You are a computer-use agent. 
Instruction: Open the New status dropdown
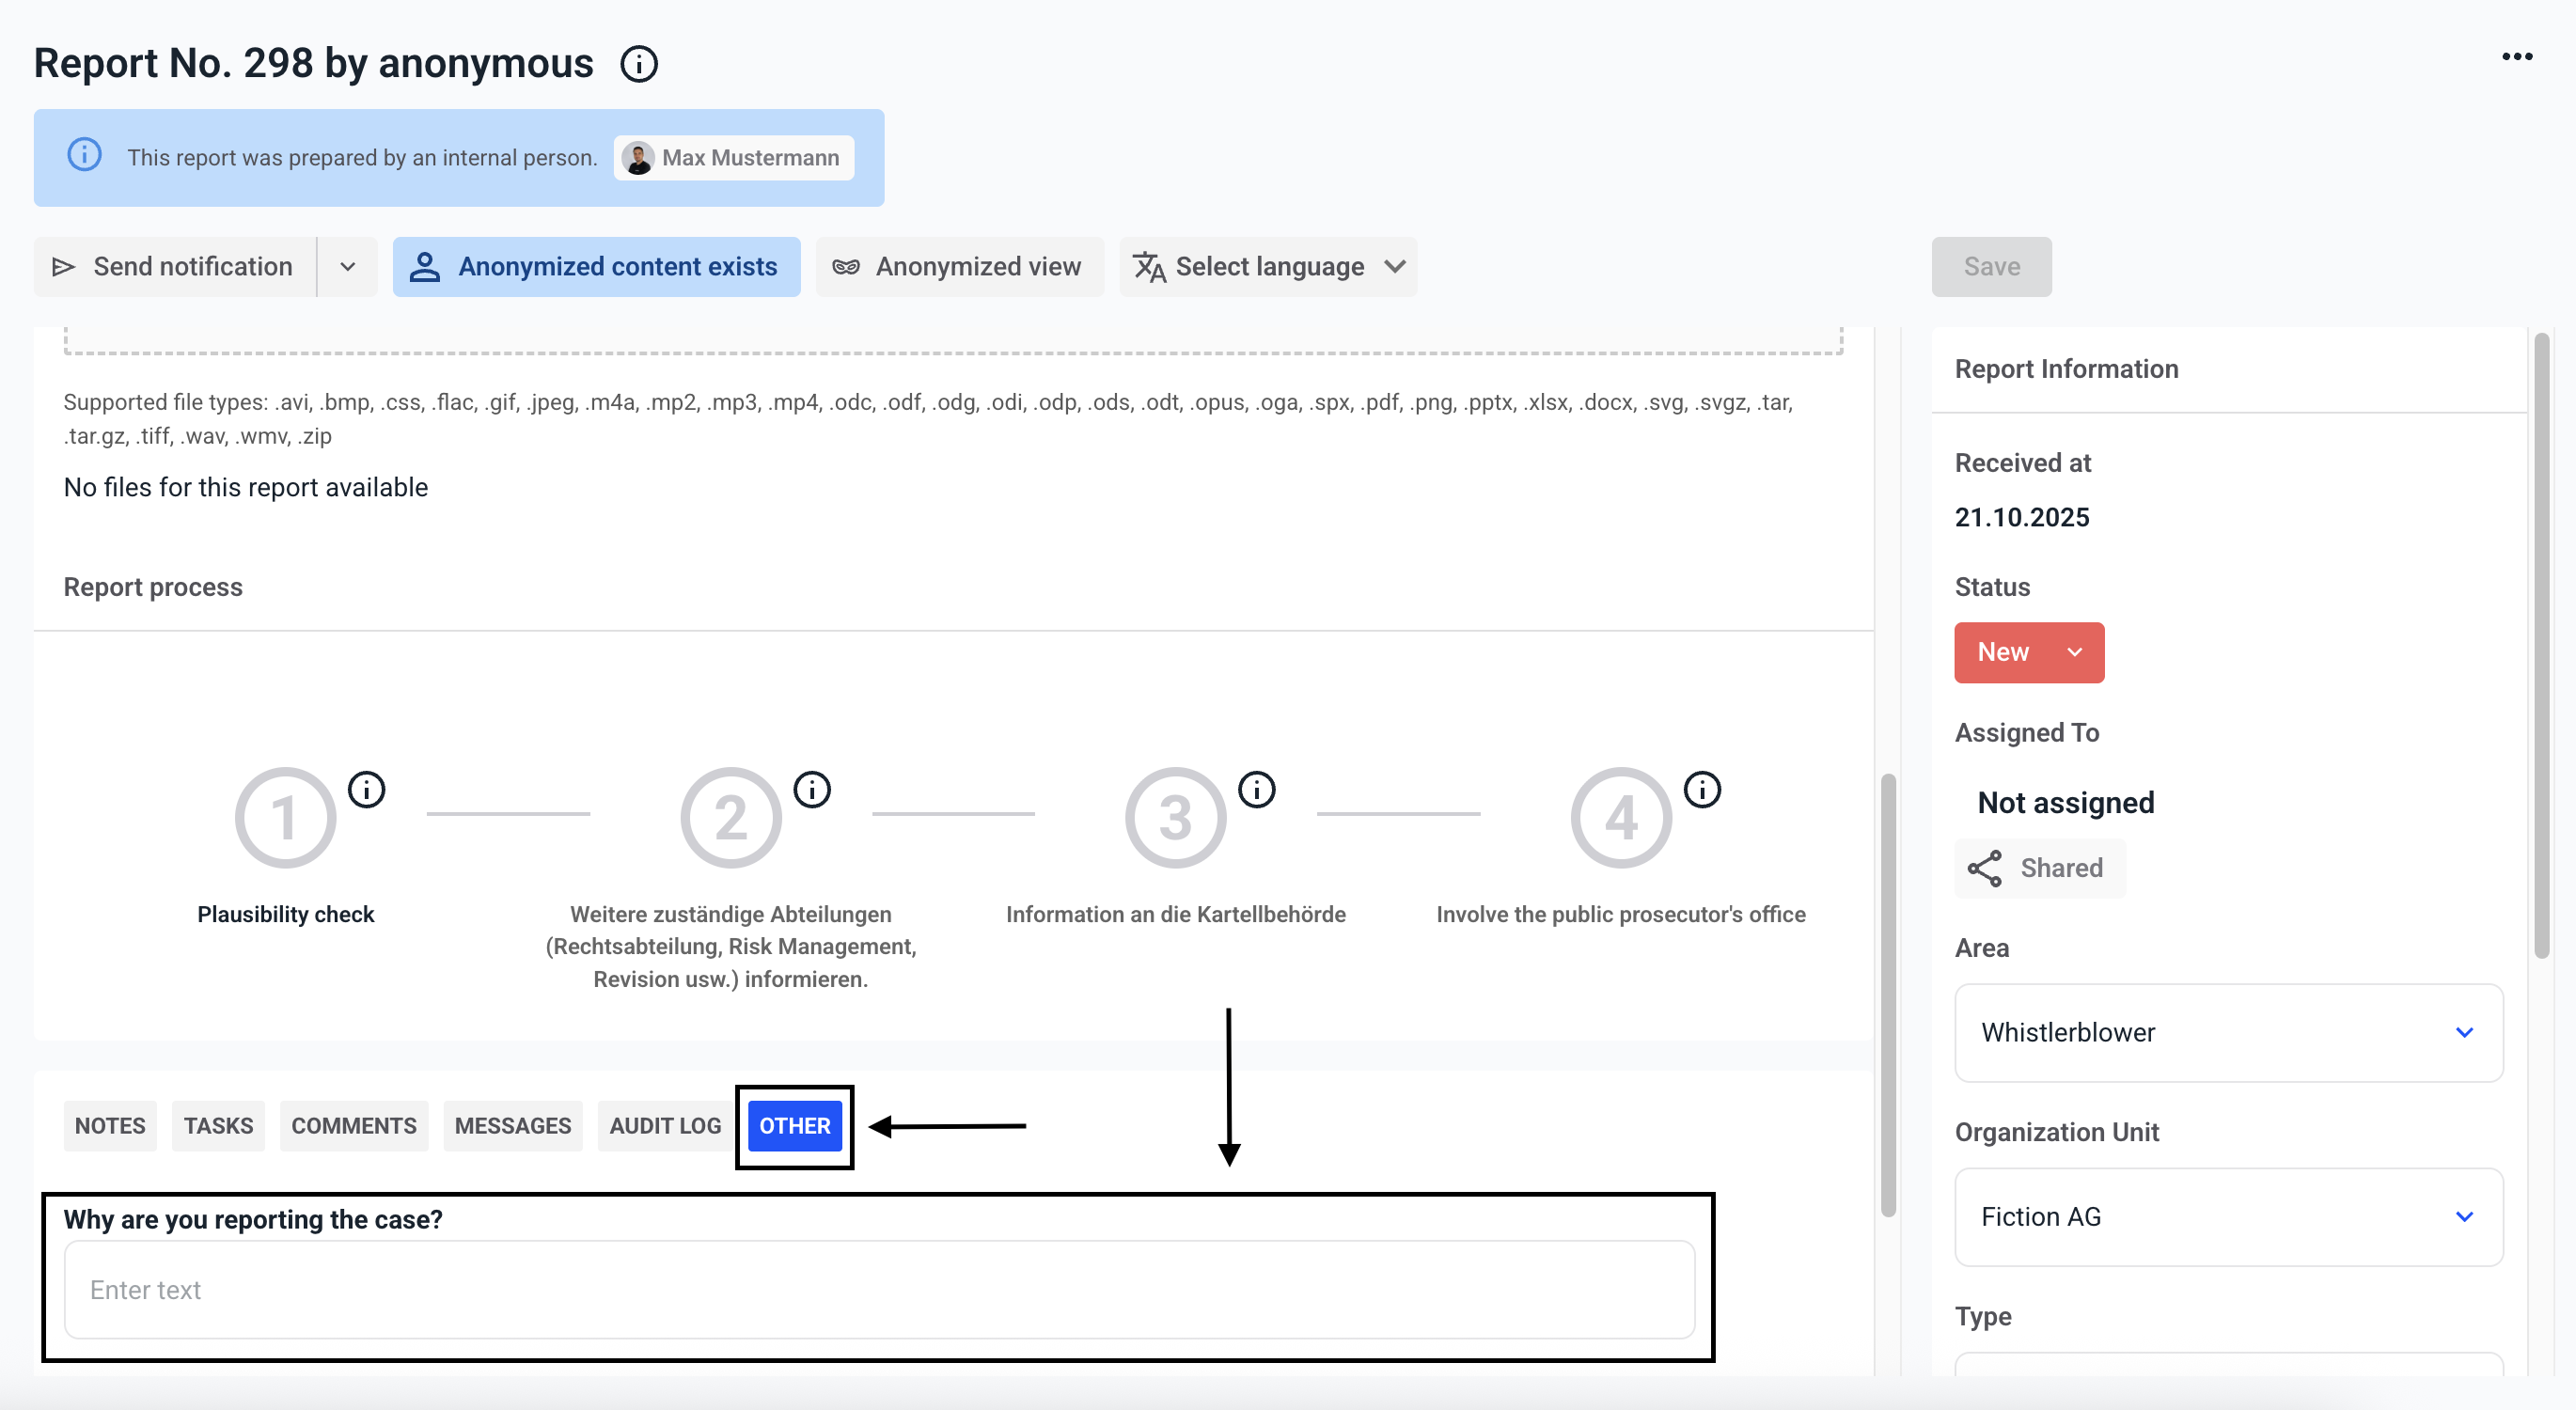(2028, 652)
